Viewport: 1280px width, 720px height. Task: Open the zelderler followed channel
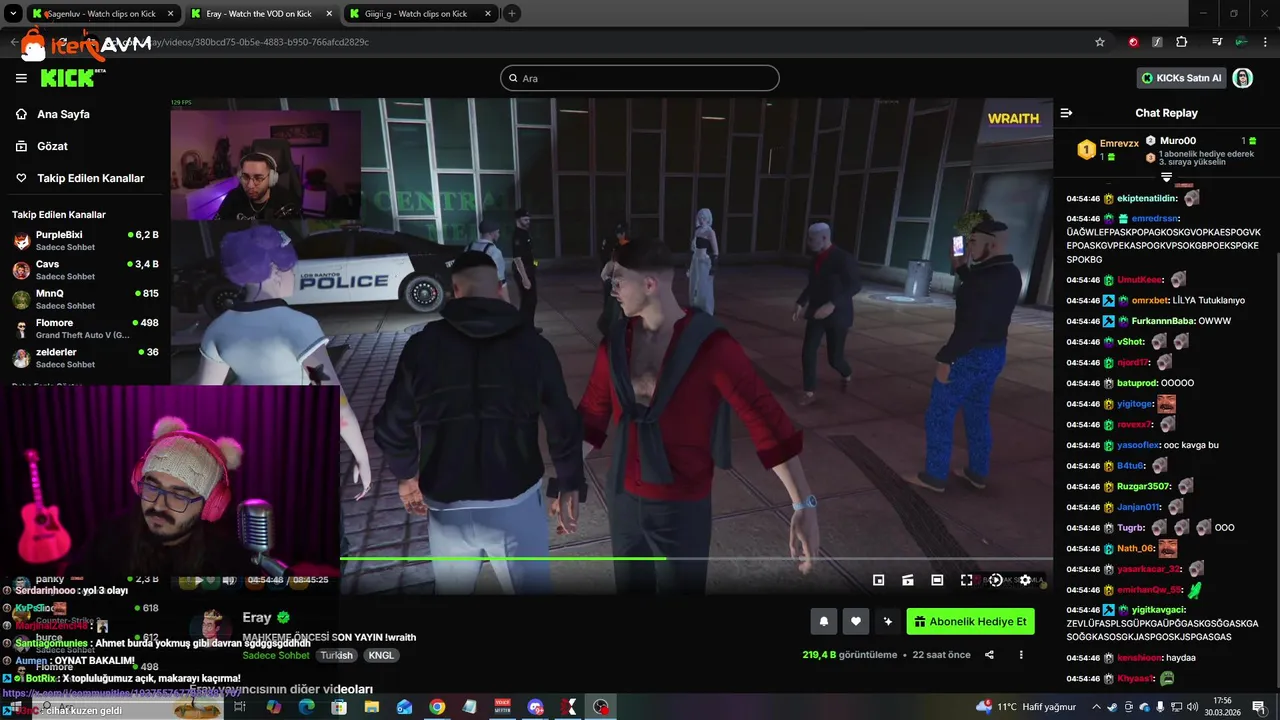85,358
